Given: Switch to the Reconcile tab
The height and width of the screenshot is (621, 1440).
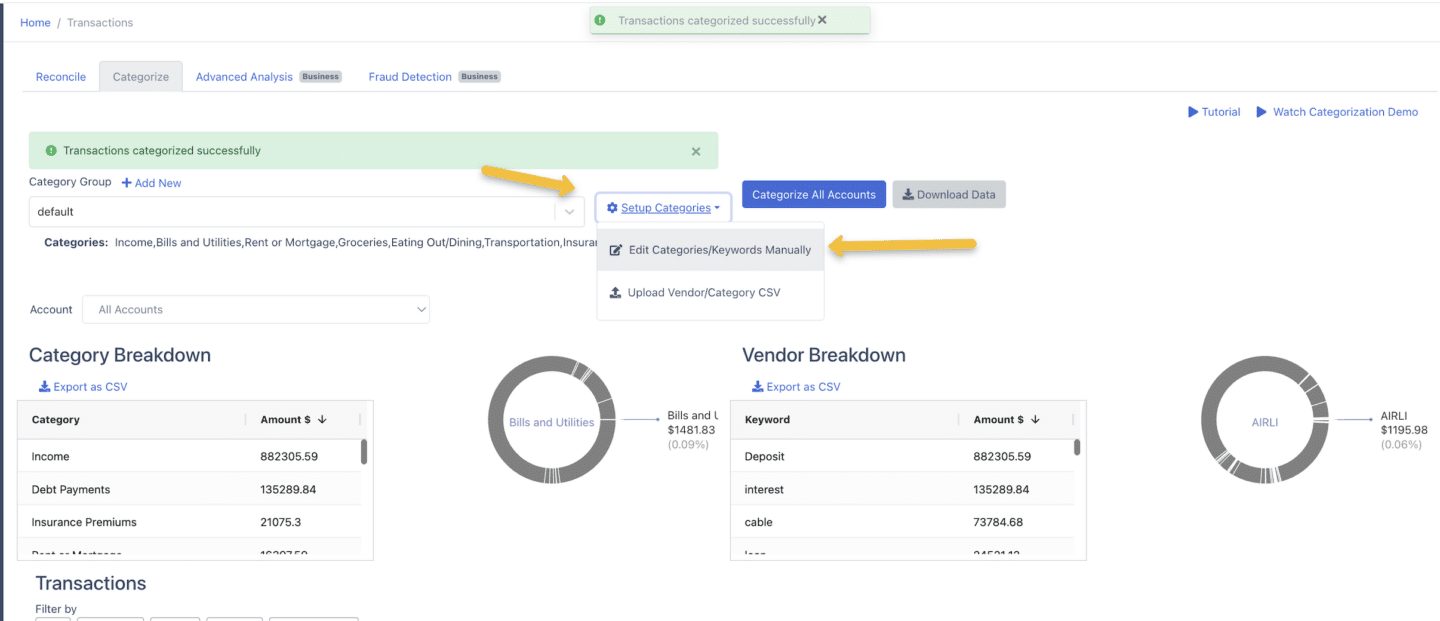Looking at the screenshot, I should click(x=60, y=76).
